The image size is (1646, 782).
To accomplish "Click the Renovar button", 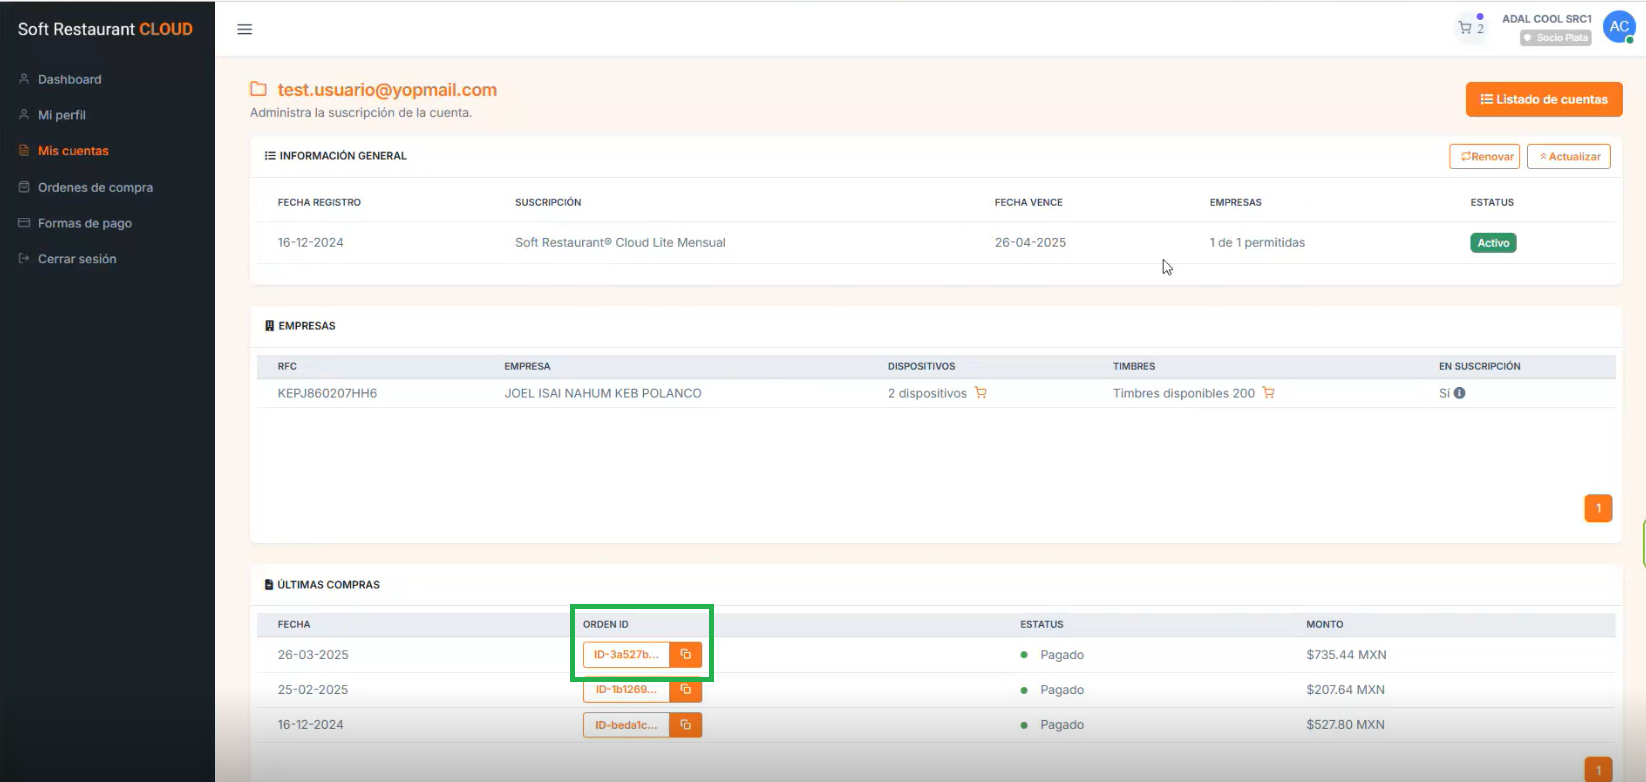I will [1485, 156].
